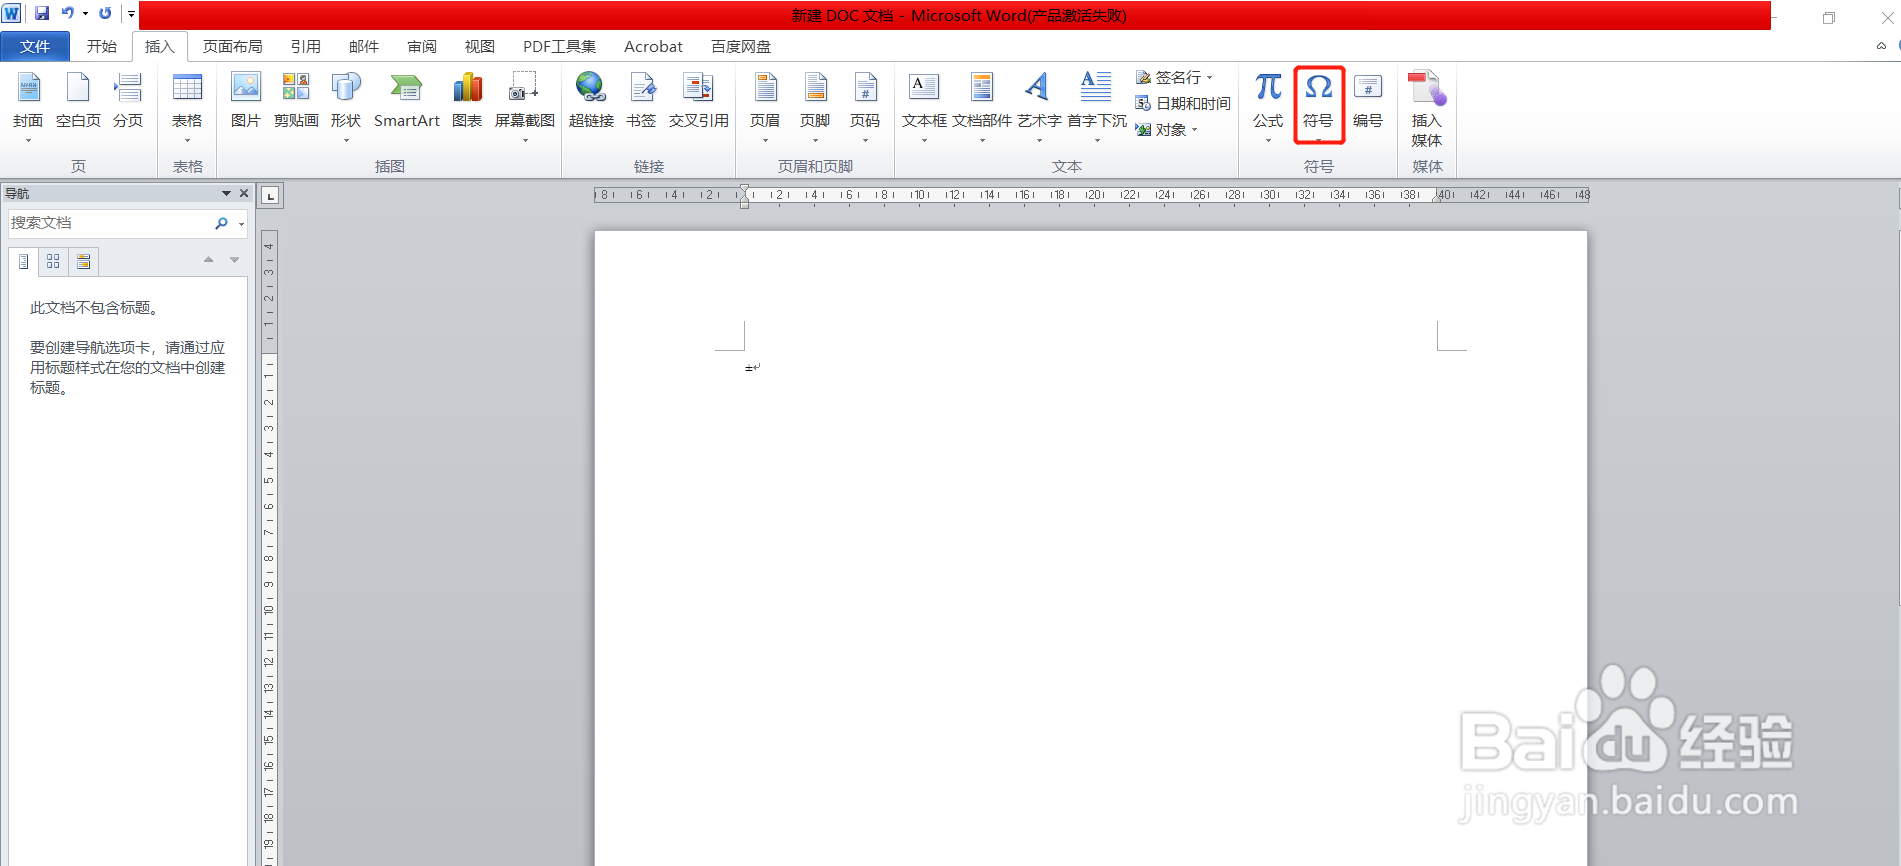1901x866 pixels.
Task: Expand the undo history dropdown arrow
Action: (85, 14)
